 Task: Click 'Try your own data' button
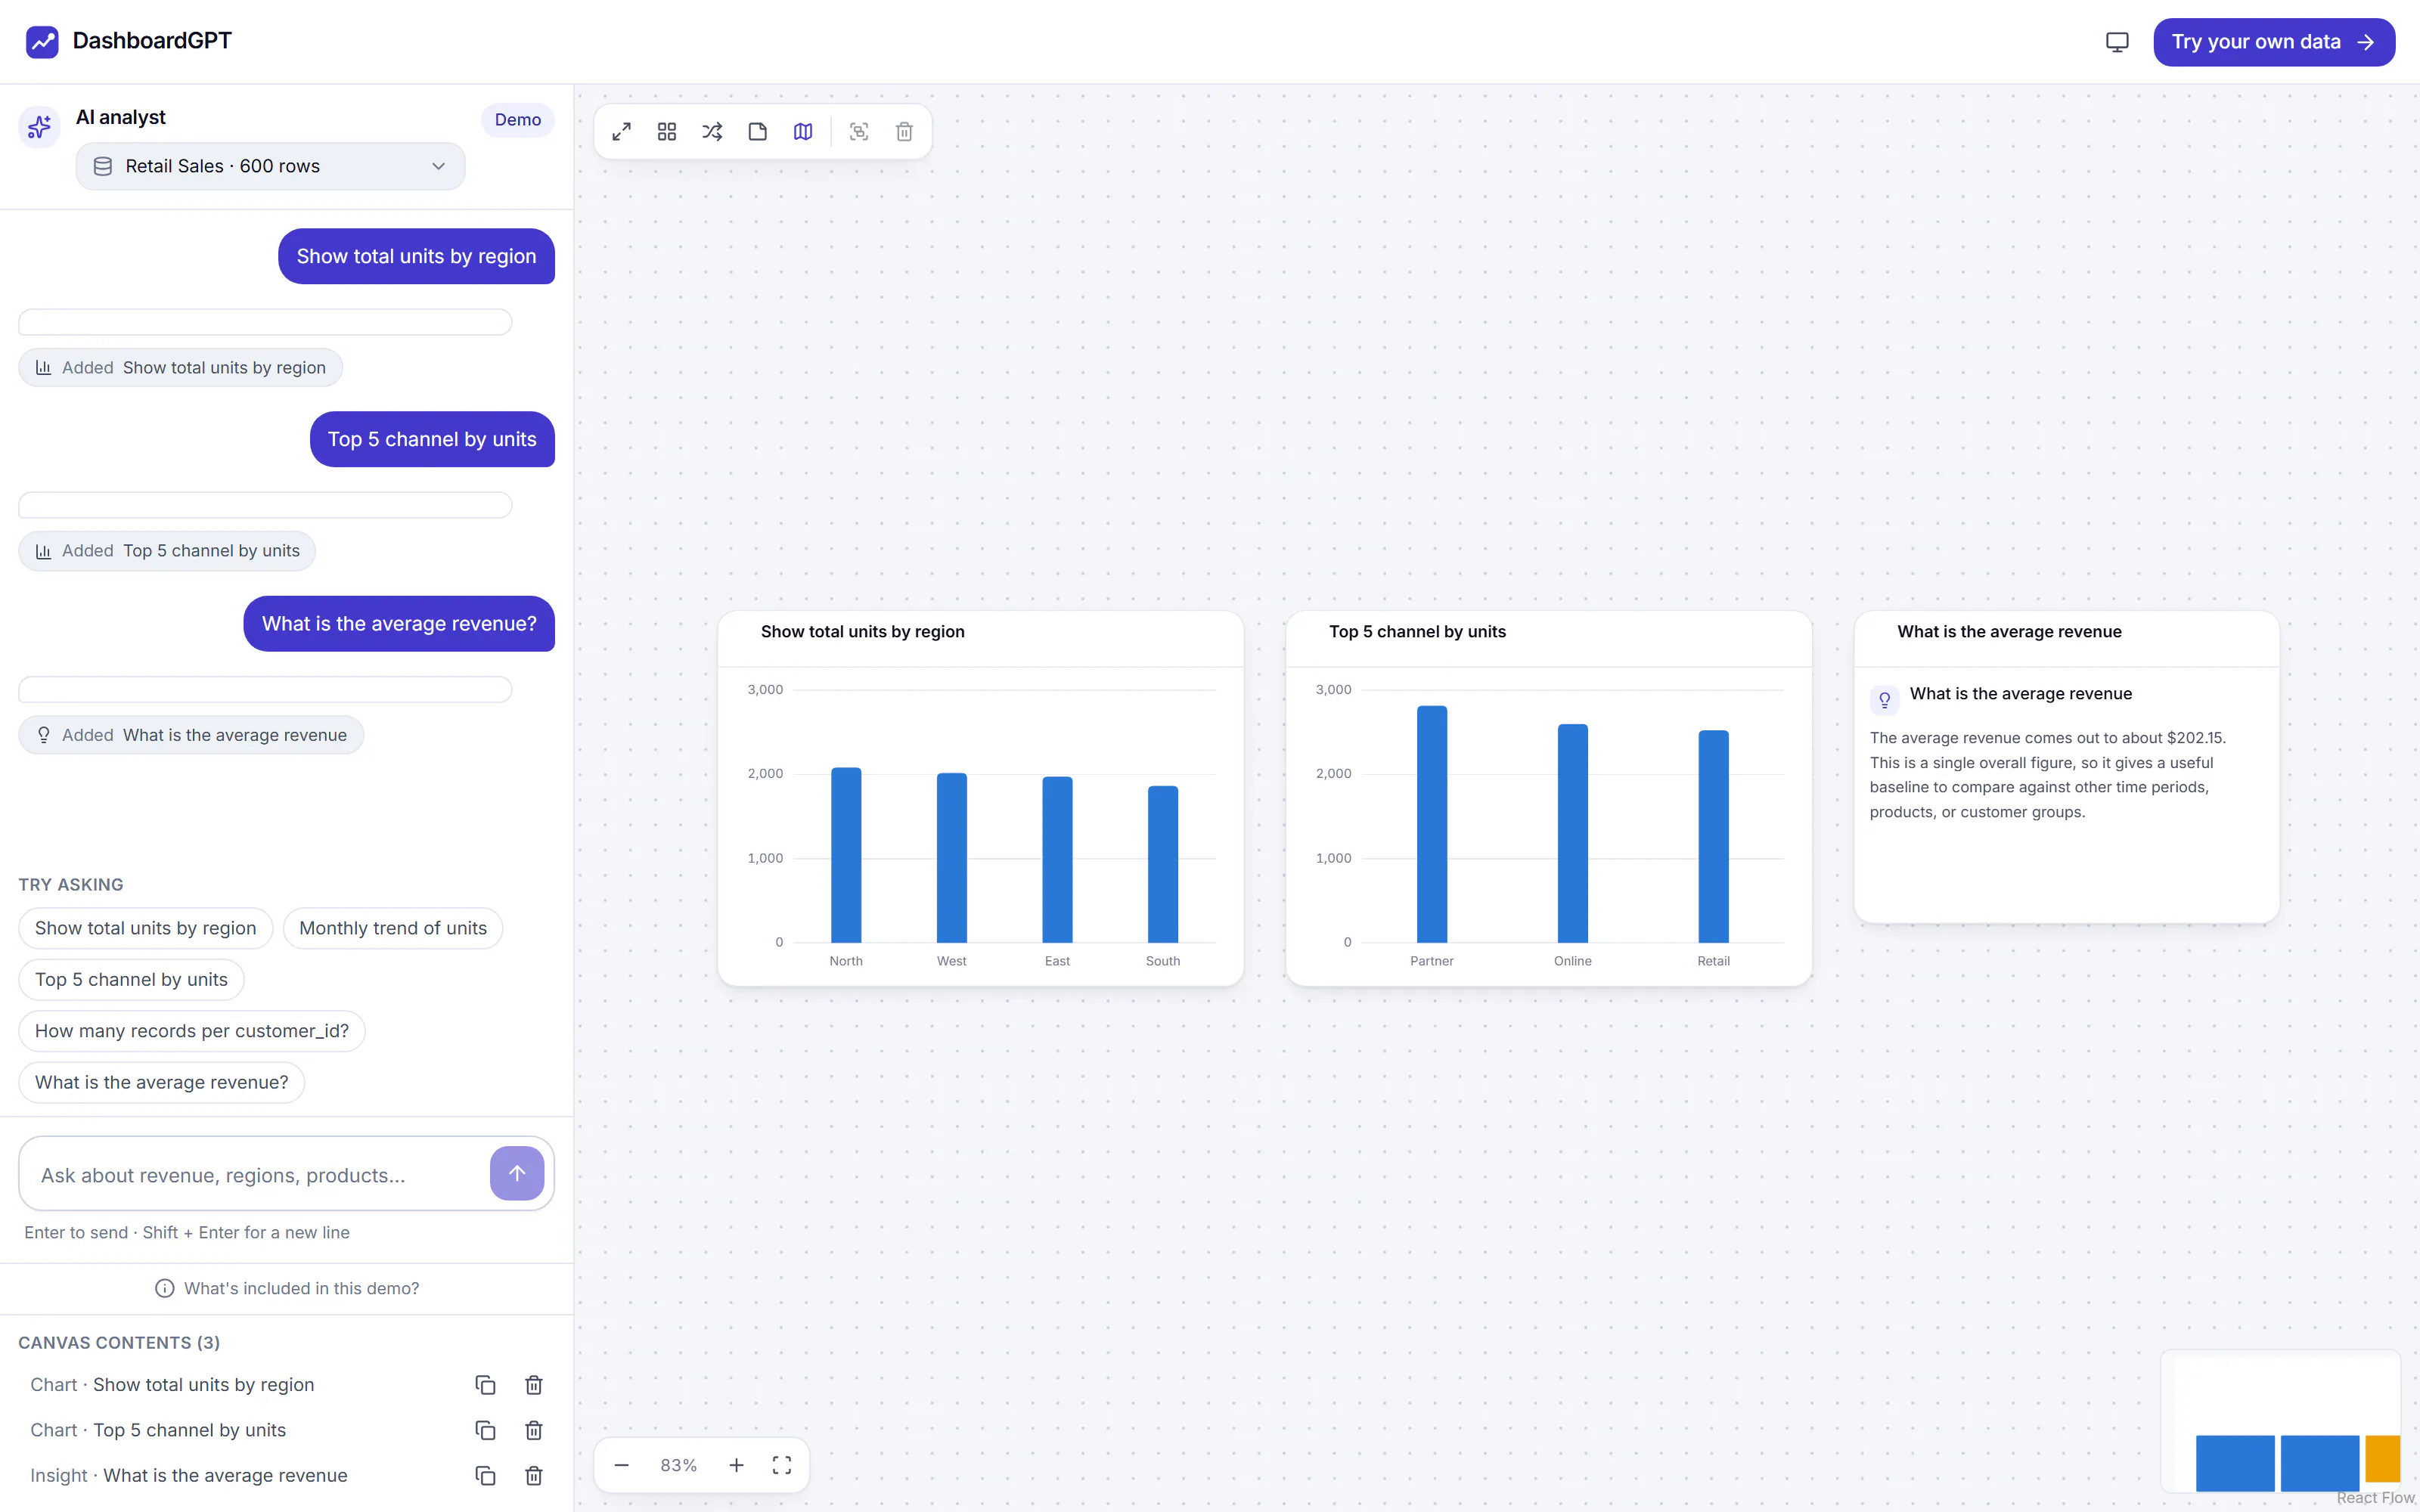(x=2274, y=42)
